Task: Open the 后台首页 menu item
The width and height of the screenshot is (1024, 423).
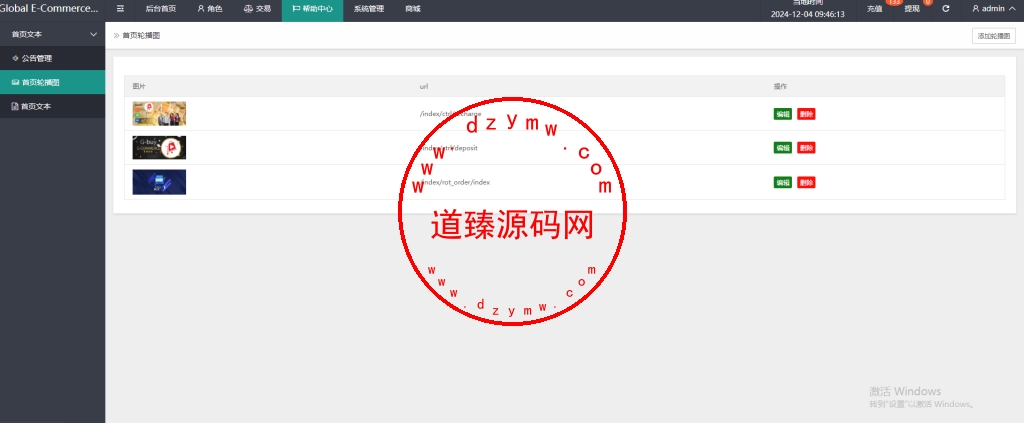Action: point(161,9)
